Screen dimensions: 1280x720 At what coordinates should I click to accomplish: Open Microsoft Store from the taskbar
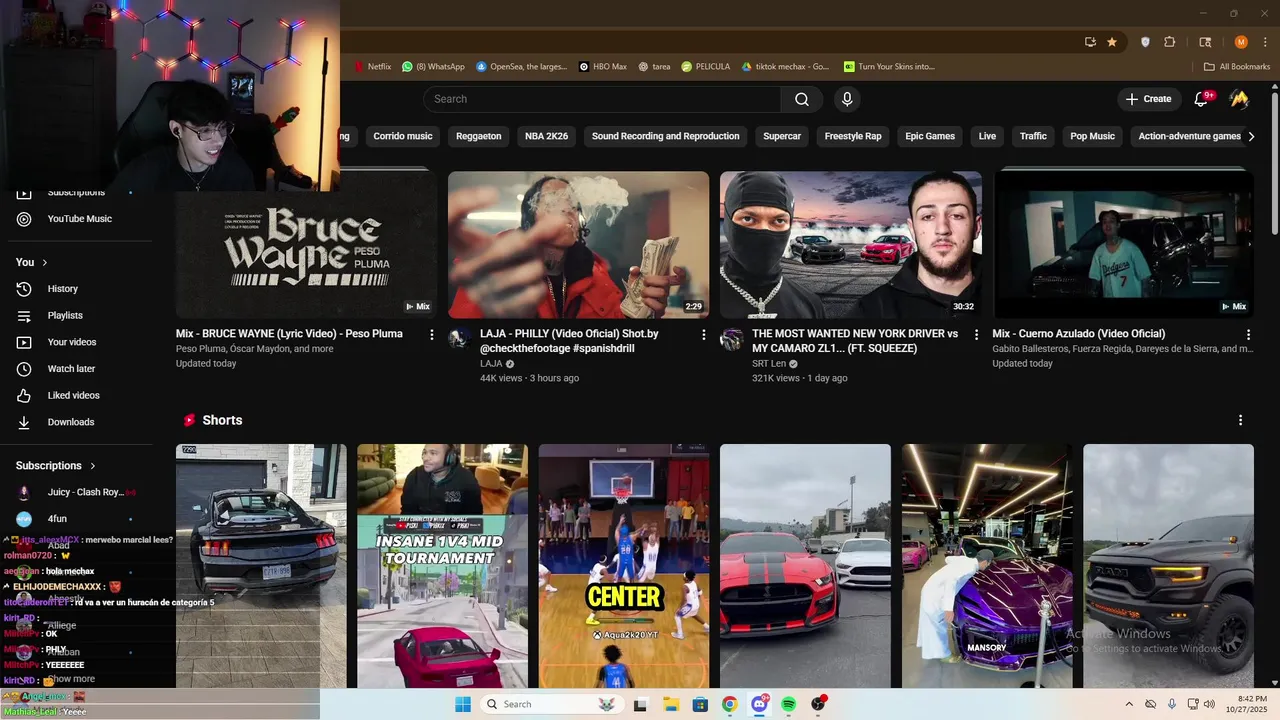coord(700,704)
